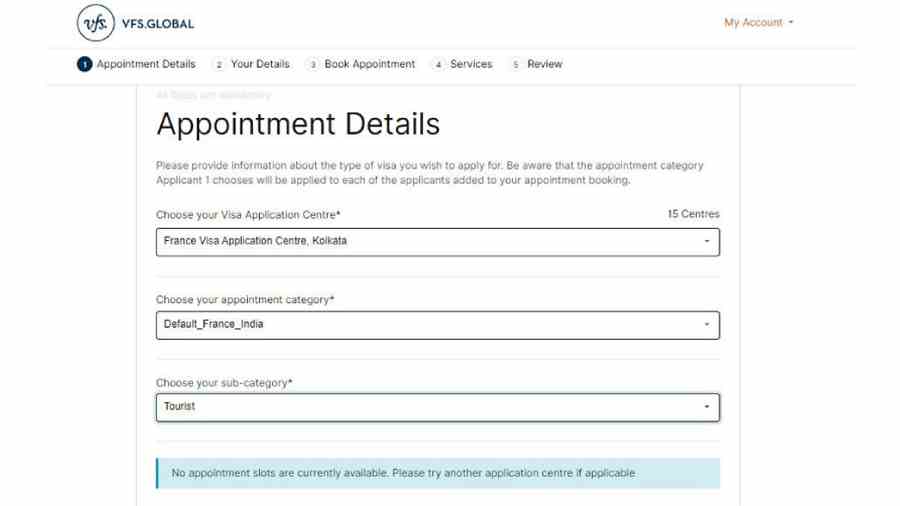Viewport: 900px width, 506px height.
Task: Select step 5 number icon
Action: point(515,64)
